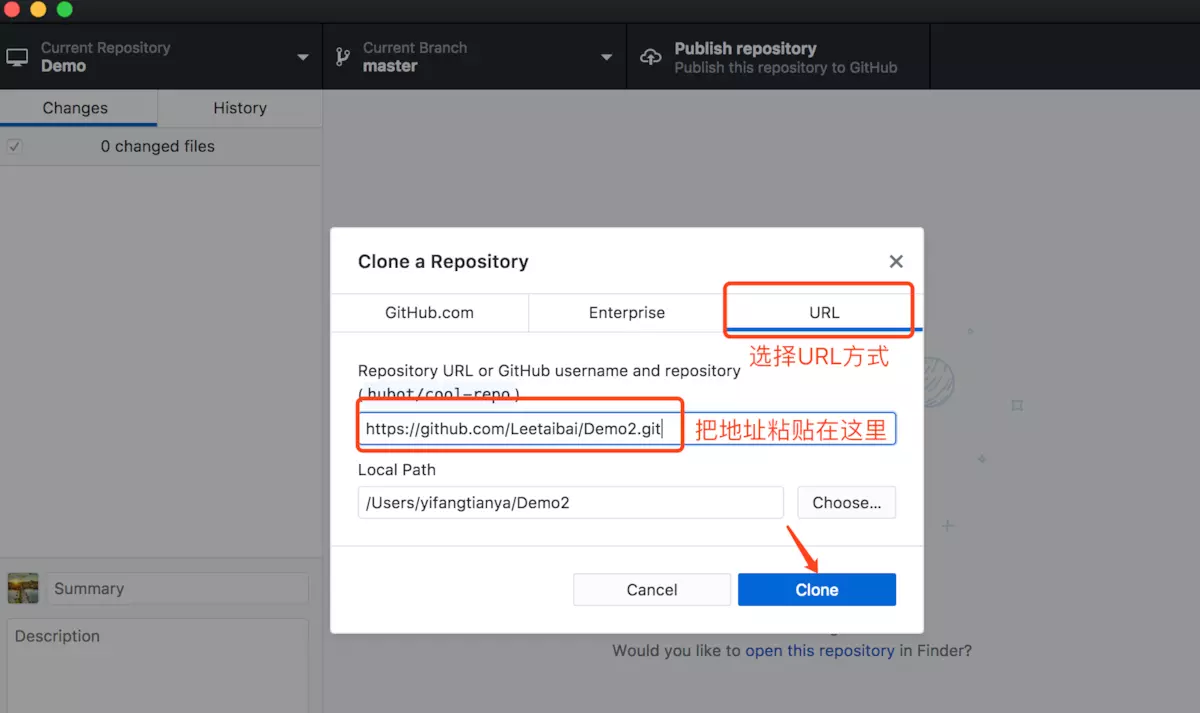This screenshot has height=713, width=1200.
Task: Click the Cancel button
Action: click(x=652, y=590)
